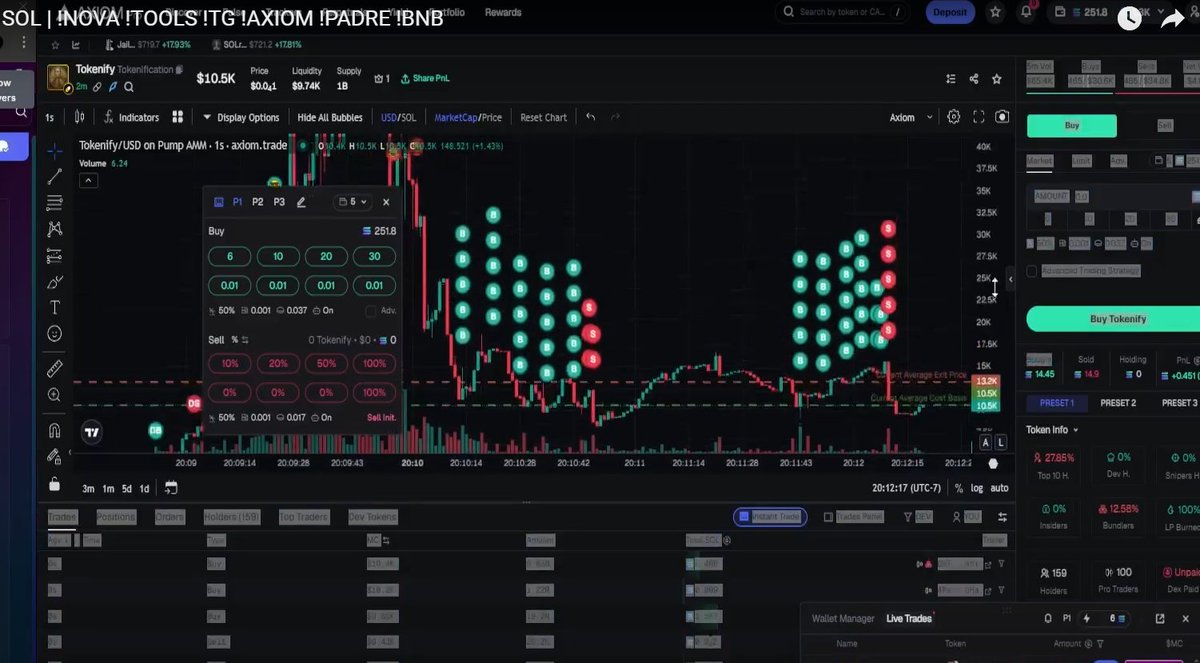Switch to USD/SOL currency toggle

click(398, 117)
